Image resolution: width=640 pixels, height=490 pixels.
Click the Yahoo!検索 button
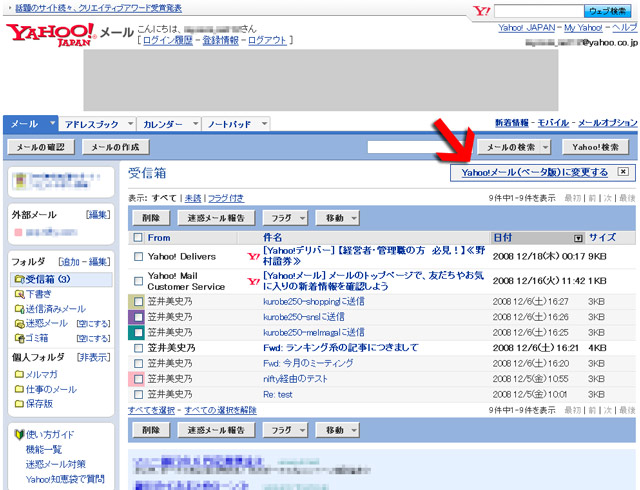coord(595,147)
